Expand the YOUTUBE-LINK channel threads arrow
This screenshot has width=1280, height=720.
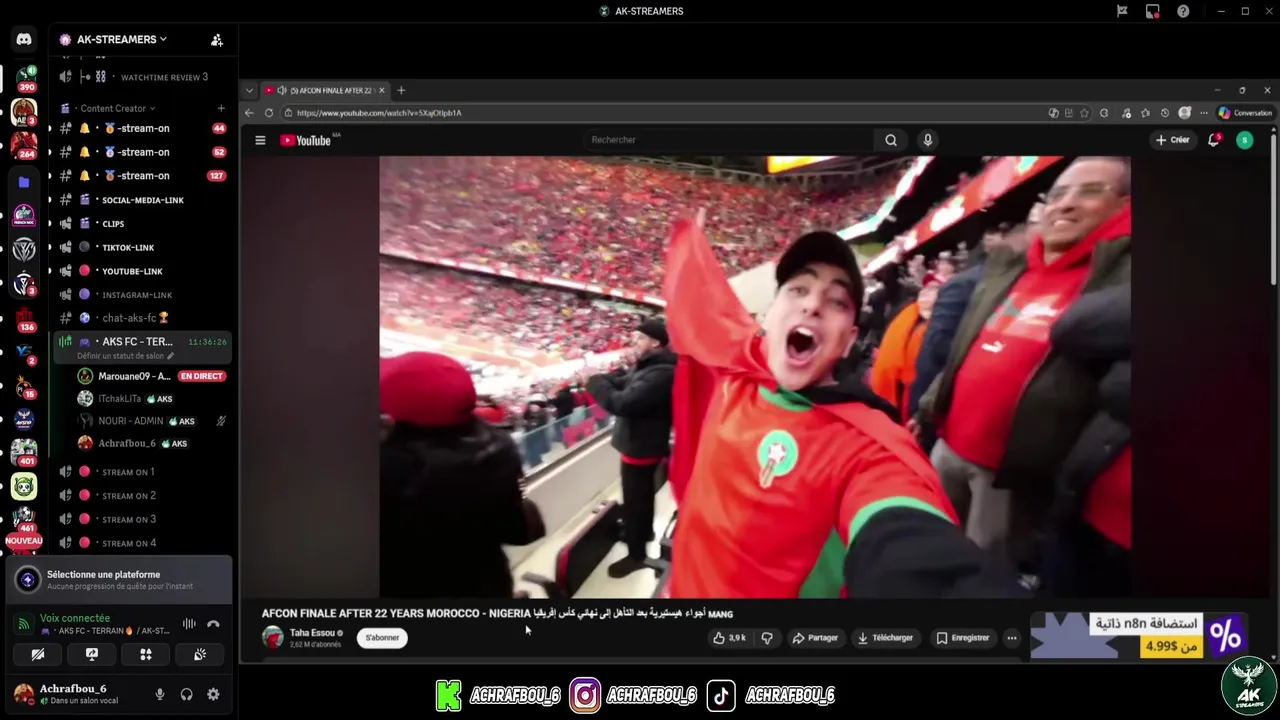[50, 271]
